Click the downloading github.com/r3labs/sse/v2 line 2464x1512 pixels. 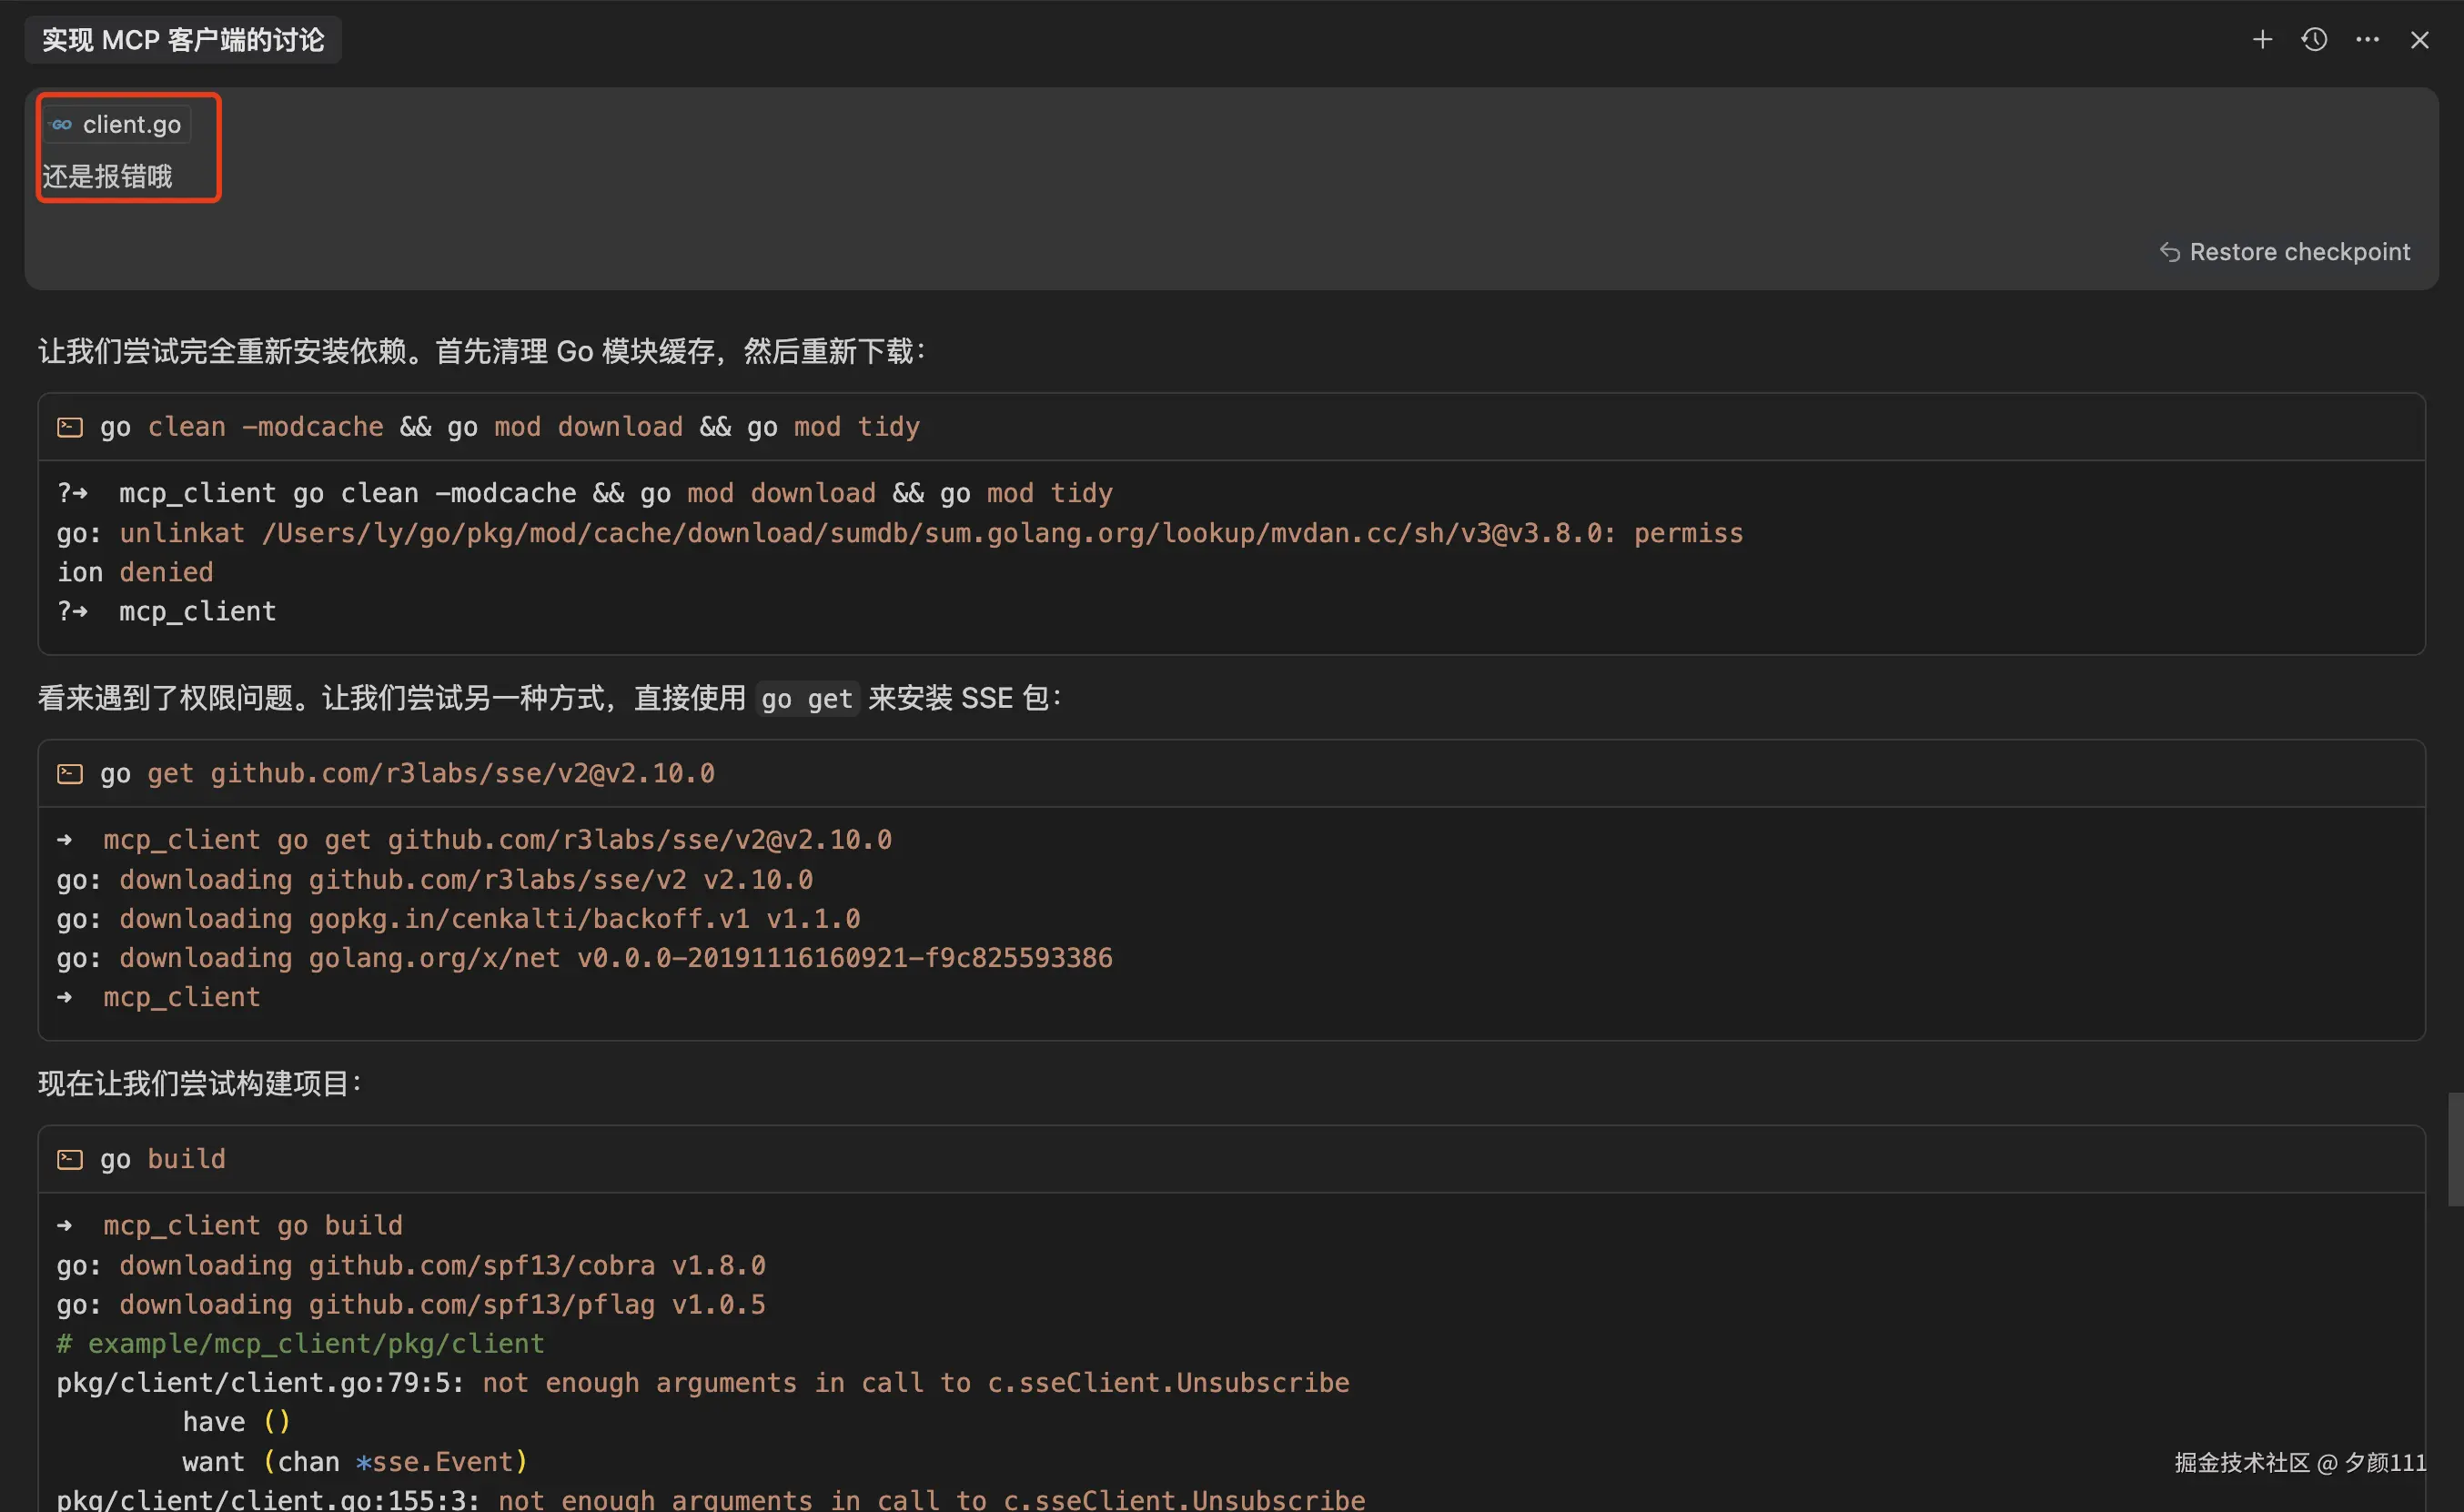pos(434,879)
